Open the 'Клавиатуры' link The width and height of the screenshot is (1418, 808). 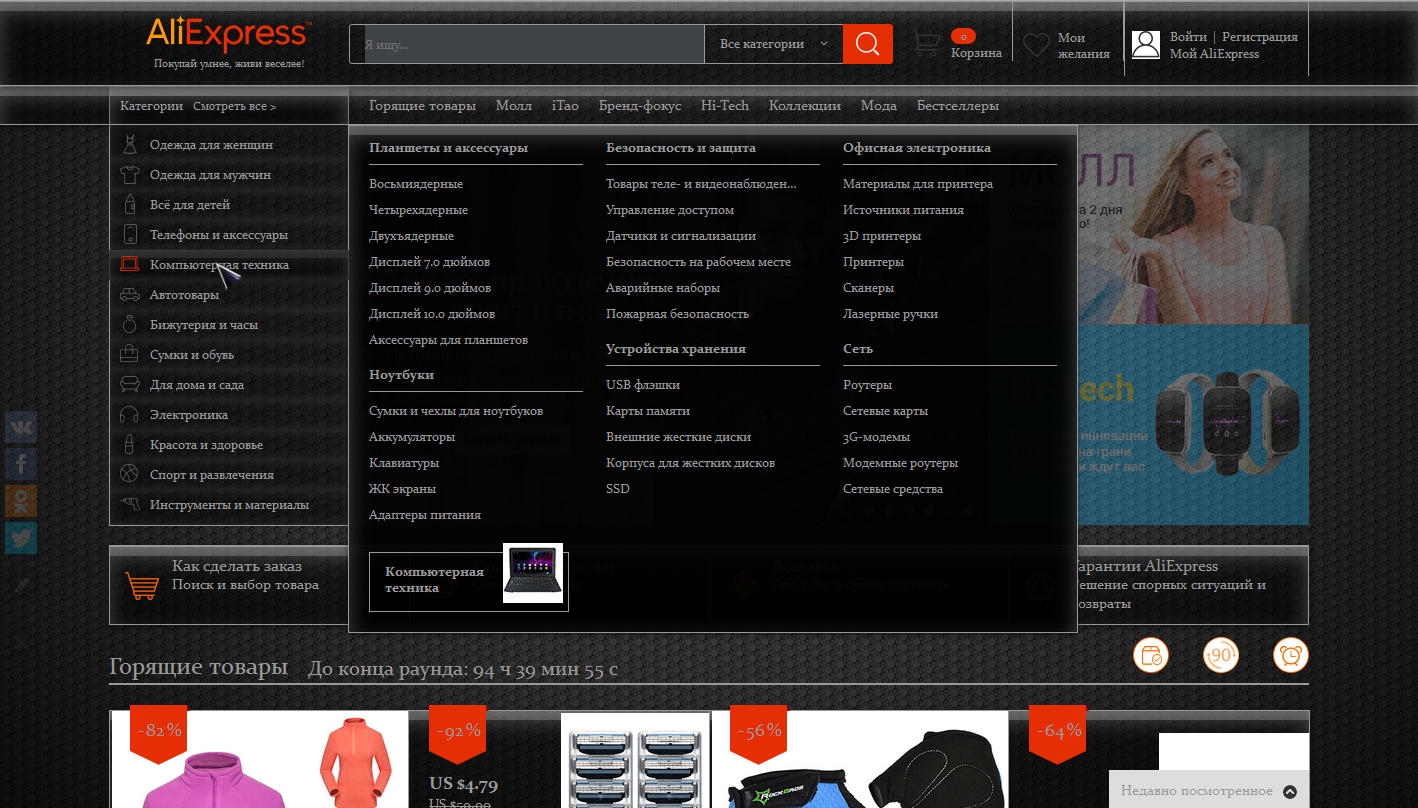[404, 463]
